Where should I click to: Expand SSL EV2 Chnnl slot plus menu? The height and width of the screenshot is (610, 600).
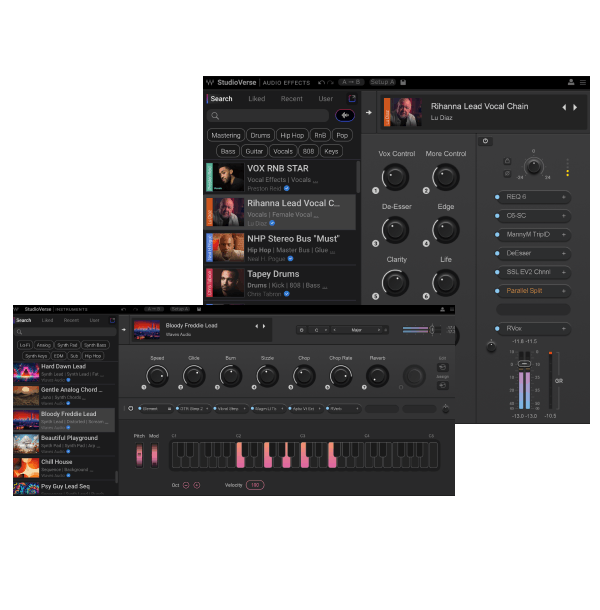[563, 272]
